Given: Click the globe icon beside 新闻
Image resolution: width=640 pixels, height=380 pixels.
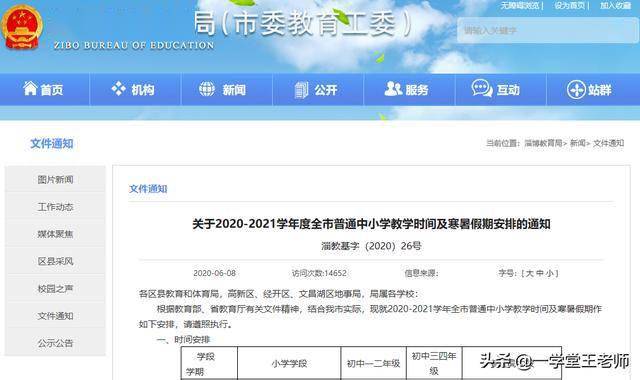Looking at the screenshot, I should pyautogui.click(x=207, y=89).
